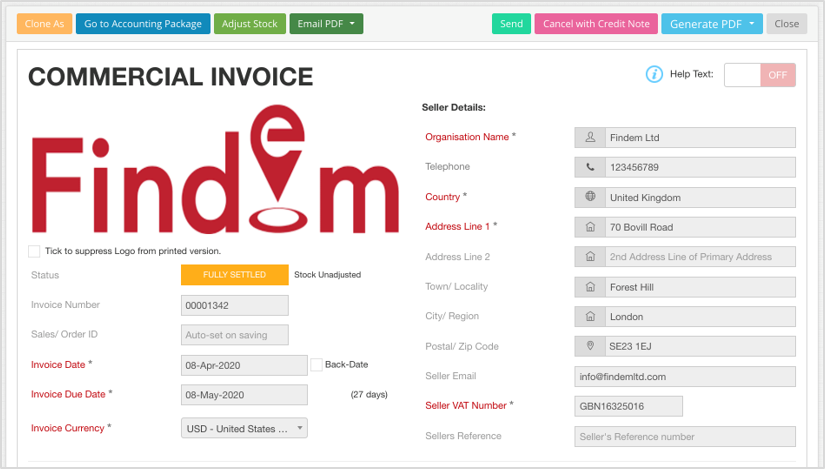825x469 pixels.
Task: Click the Help Text: label
Action: coord(691,74)
